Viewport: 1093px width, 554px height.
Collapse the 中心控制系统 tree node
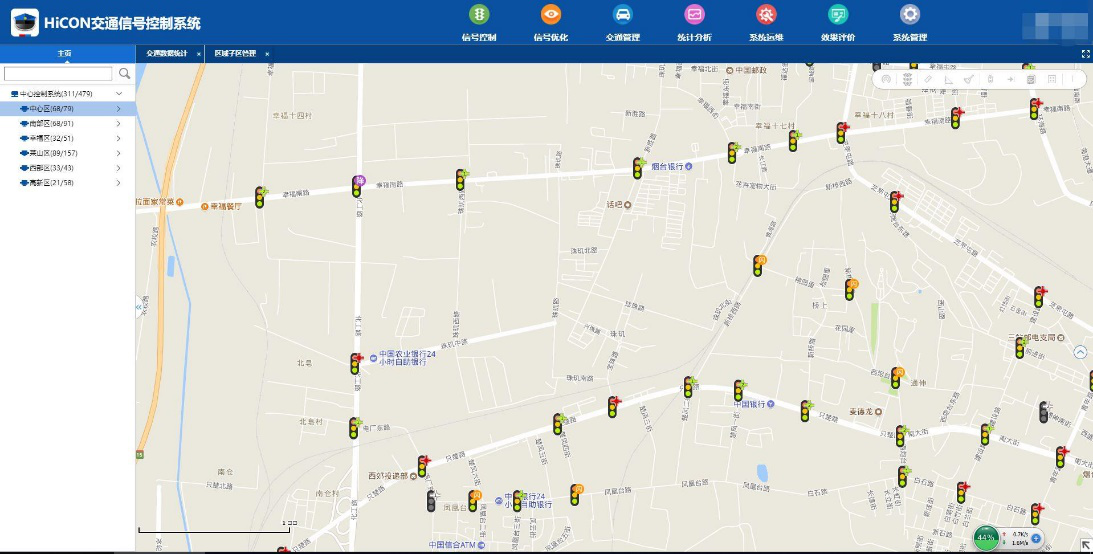point(119,94)
